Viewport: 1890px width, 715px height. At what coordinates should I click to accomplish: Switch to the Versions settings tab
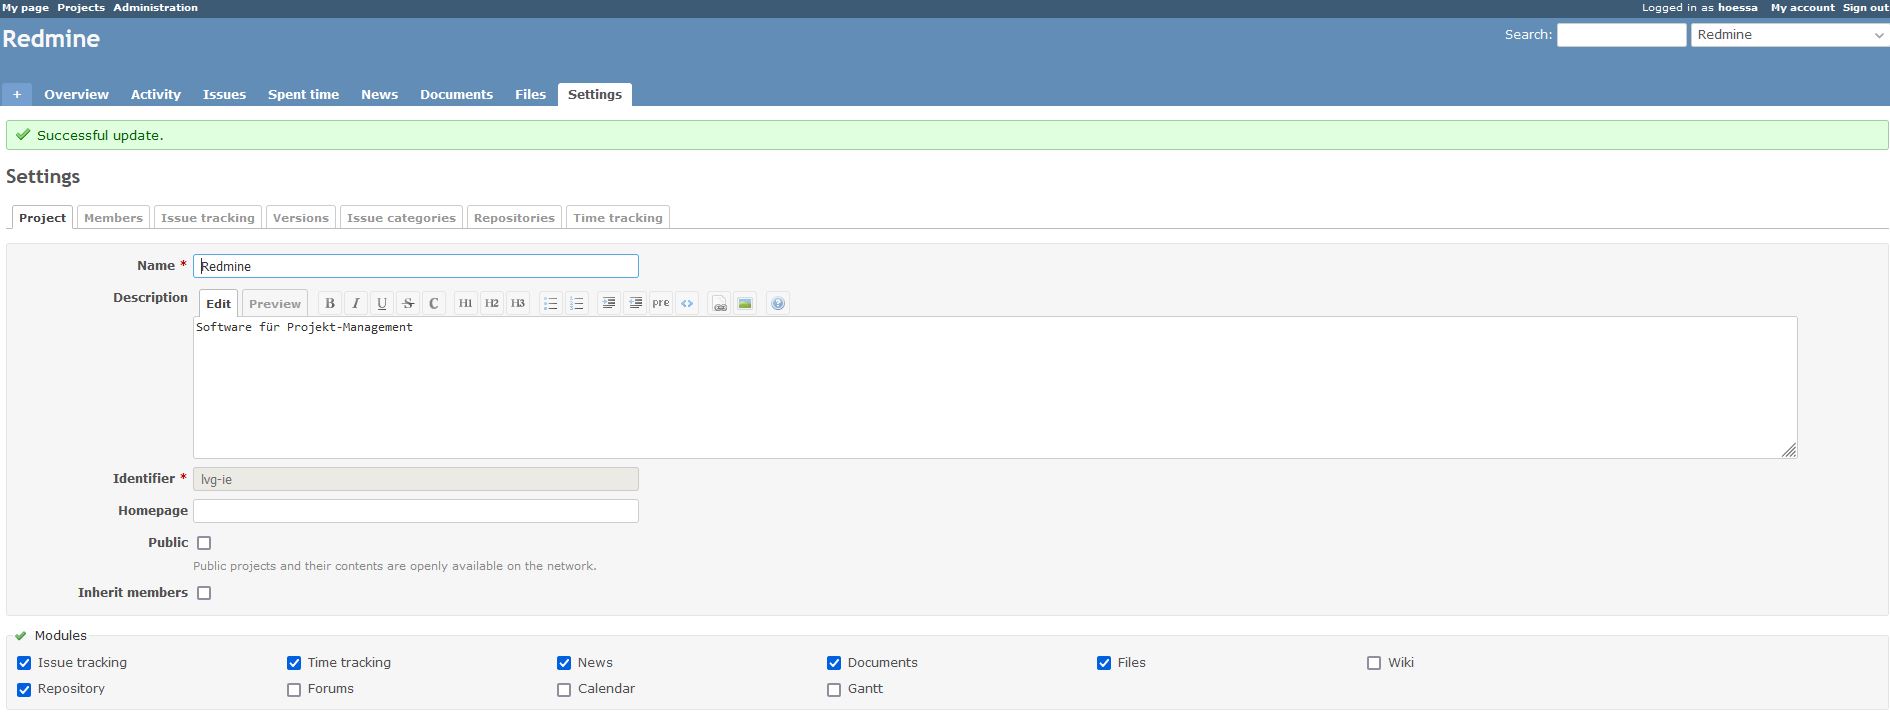coord(301,218)
